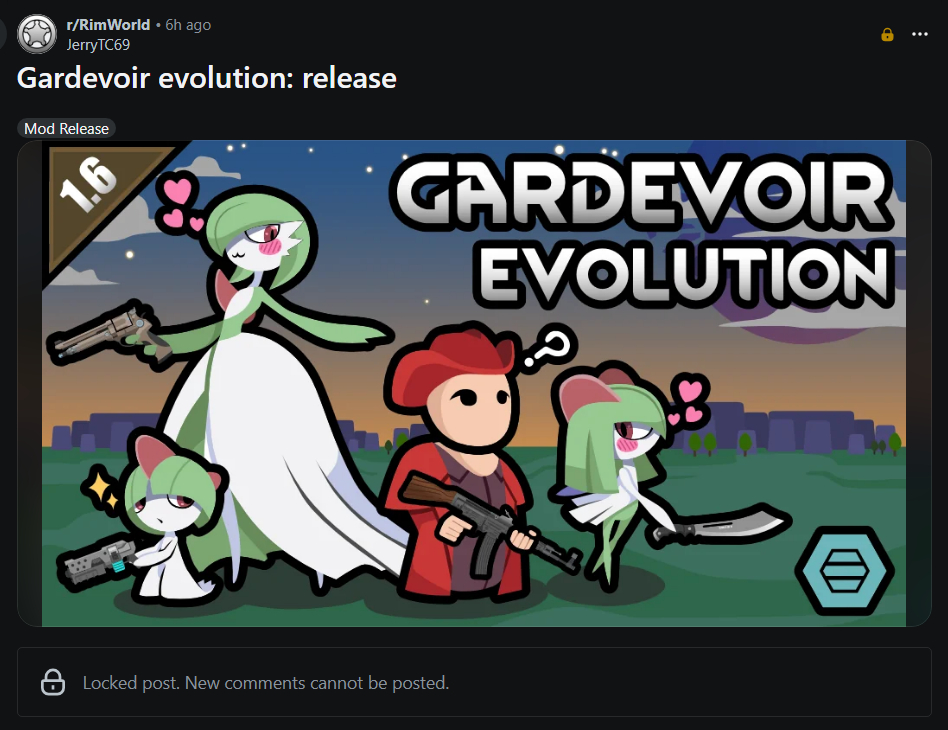The width and height of the screenshot is (948, 730).
Task: Click the padlock icon in locked-post banner
Action: click(x=53, y=682)
